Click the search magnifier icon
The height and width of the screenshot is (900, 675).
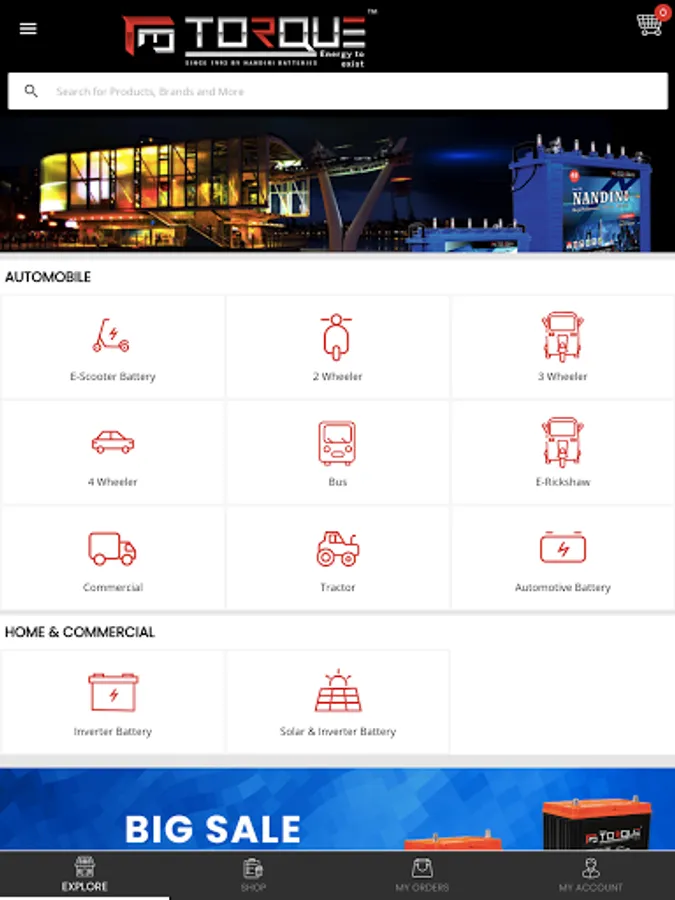pyautogui.click(x=31, y=91)
